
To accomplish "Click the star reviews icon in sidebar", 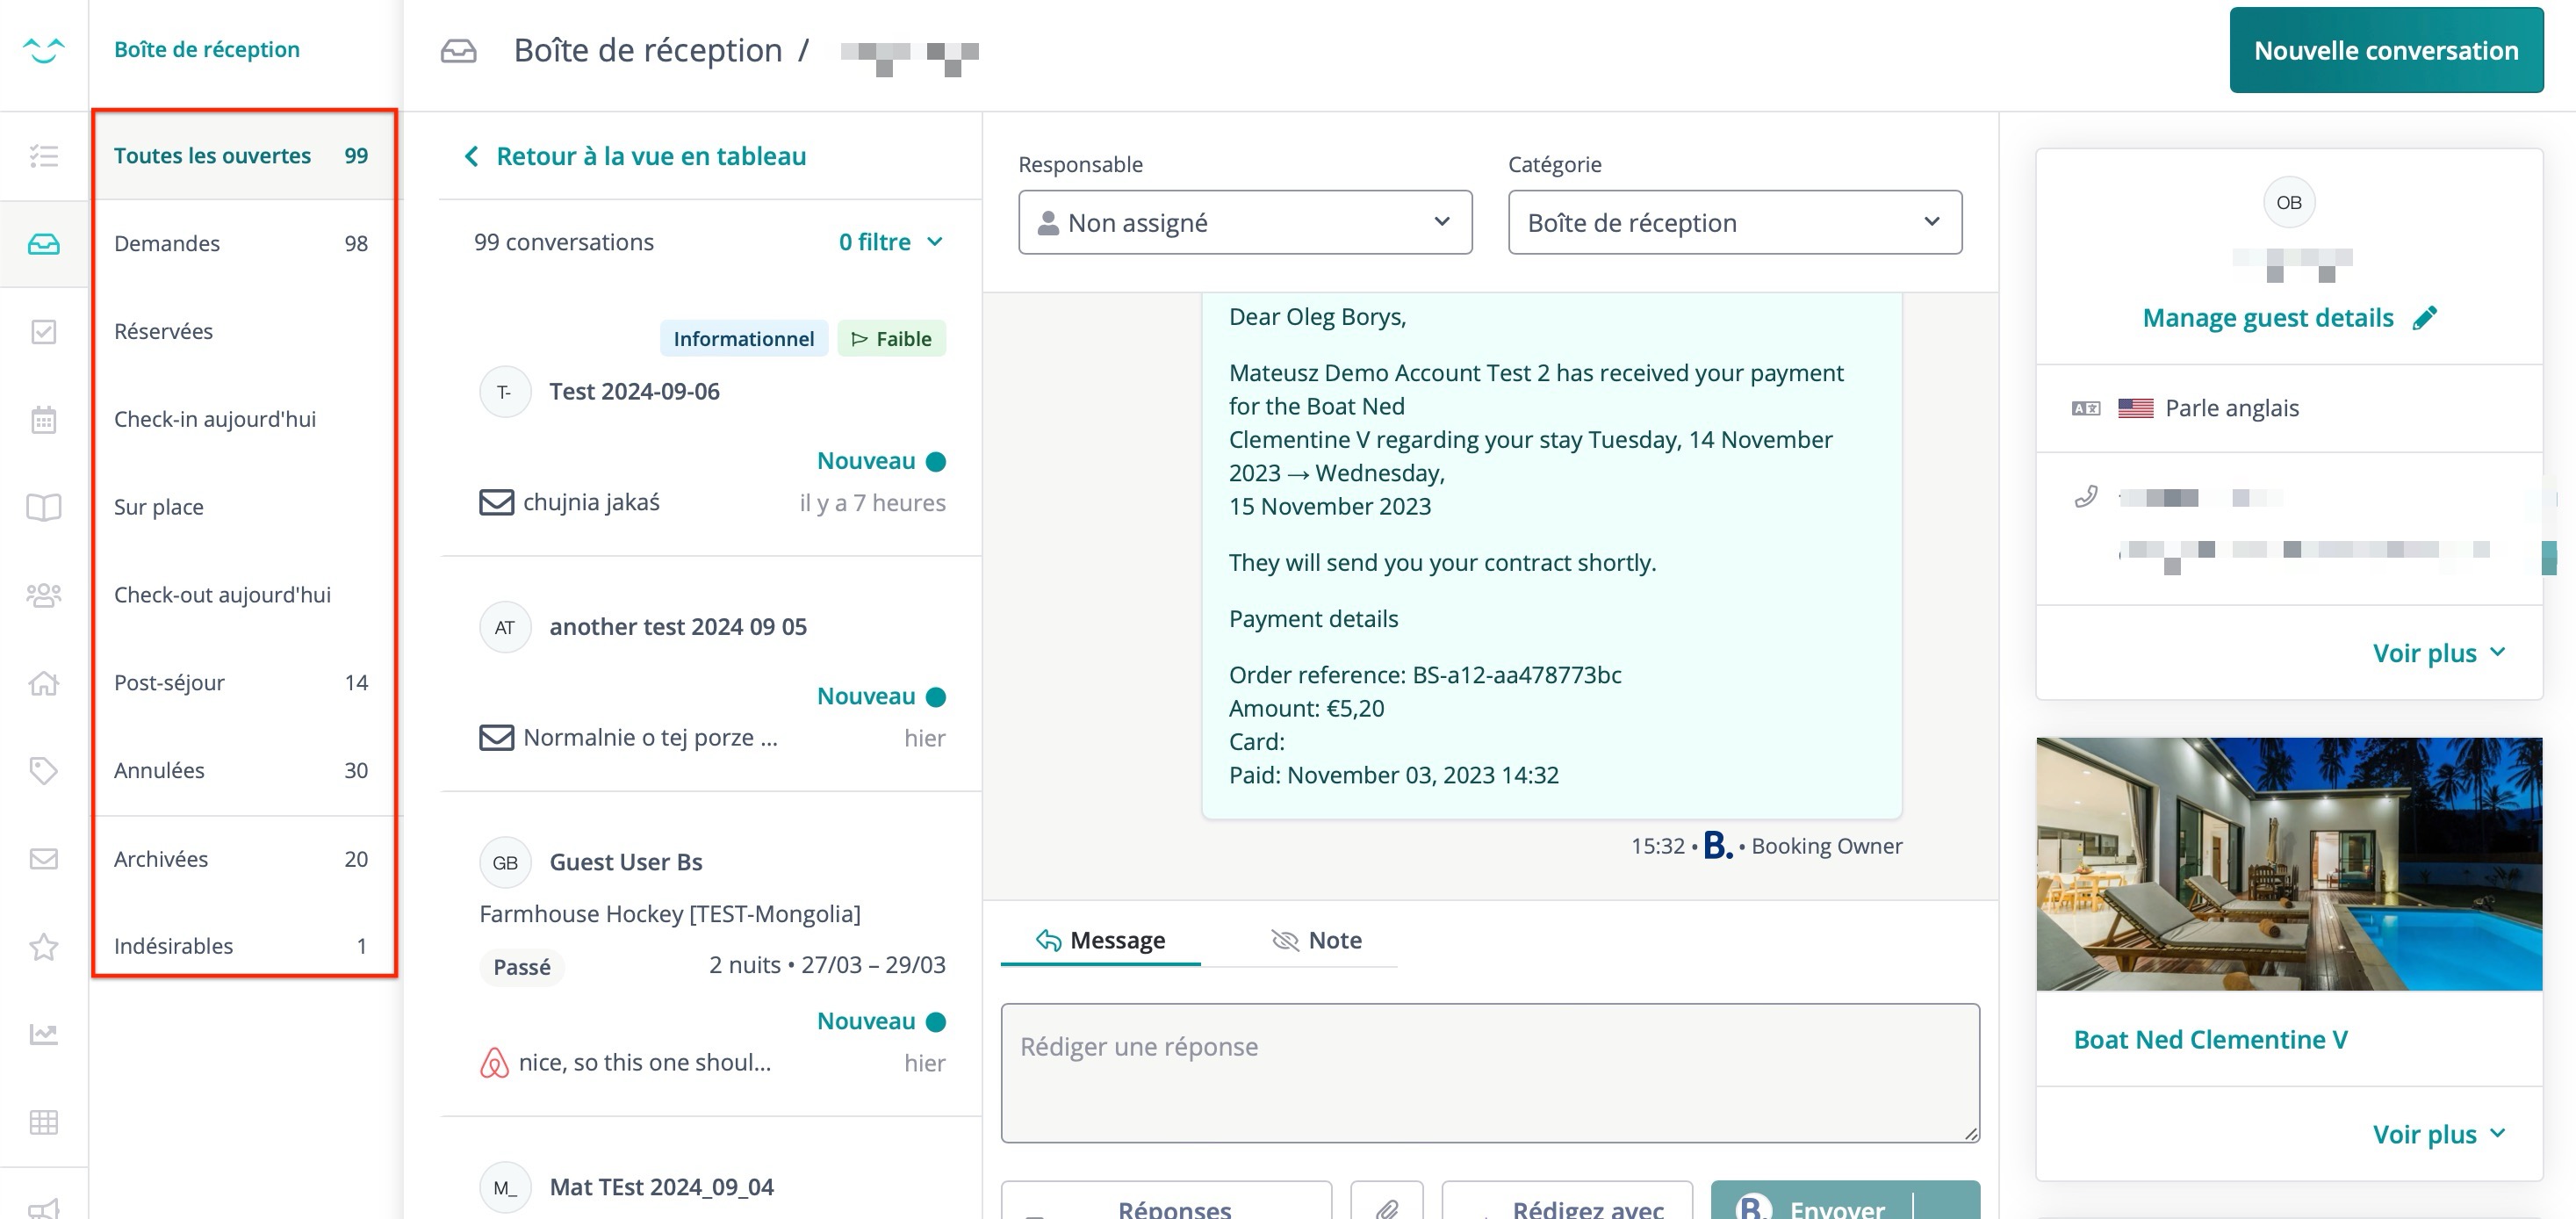I will click(x=43, y=947).
